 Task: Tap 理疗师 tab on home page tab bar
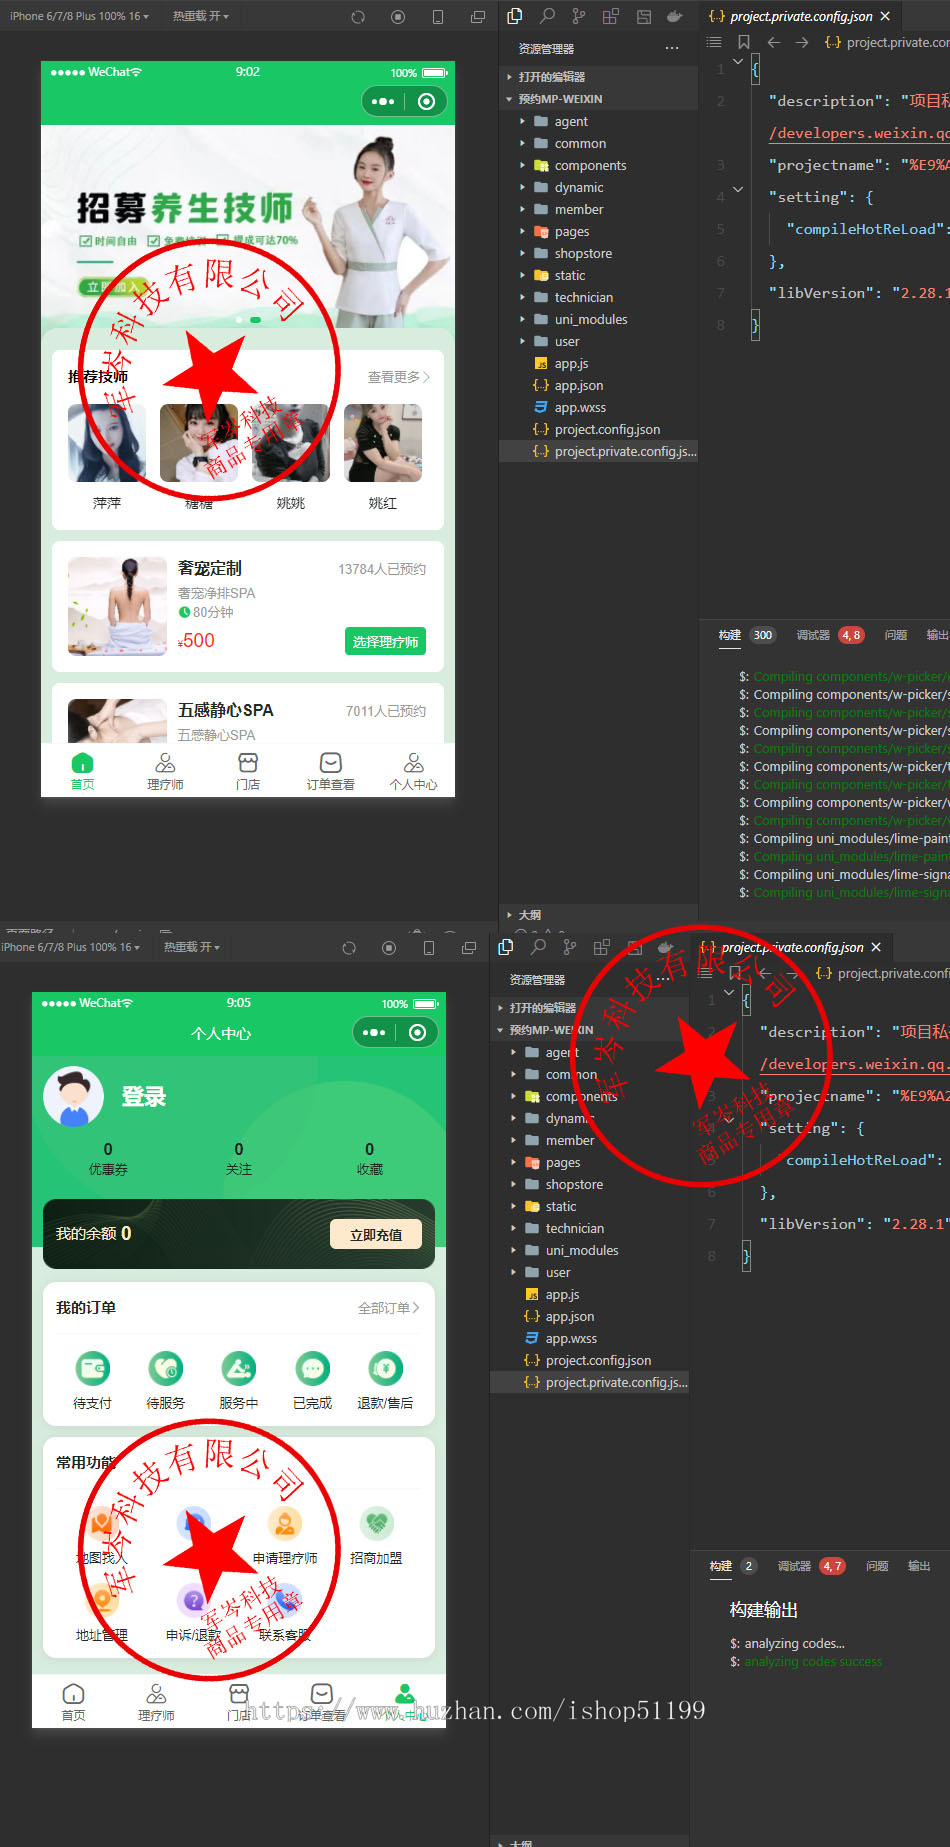click(165, 771)
